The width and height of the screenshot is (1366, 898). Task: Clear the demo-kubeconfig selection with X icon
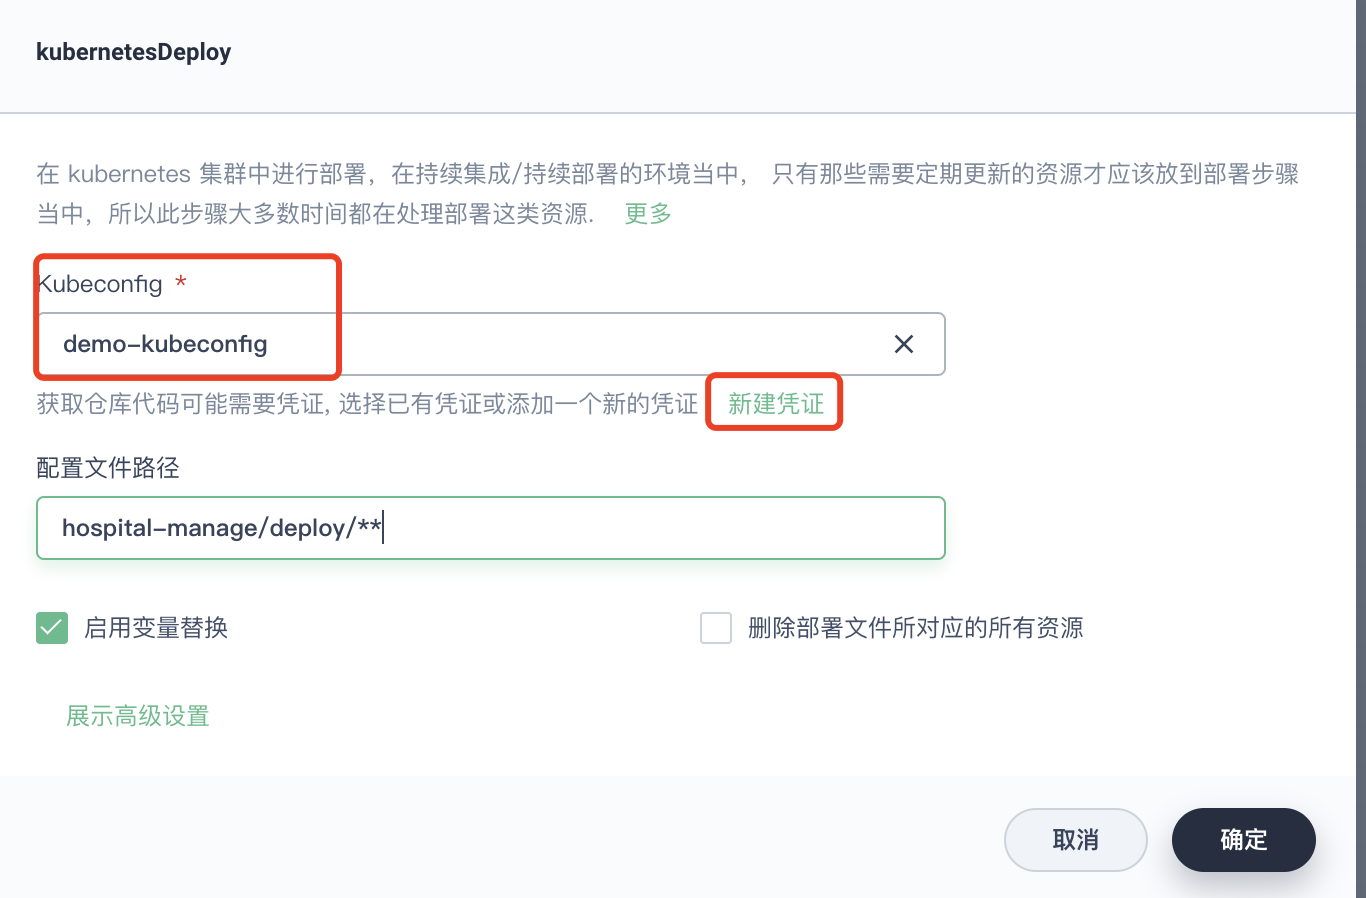click(x=904, y=344)
